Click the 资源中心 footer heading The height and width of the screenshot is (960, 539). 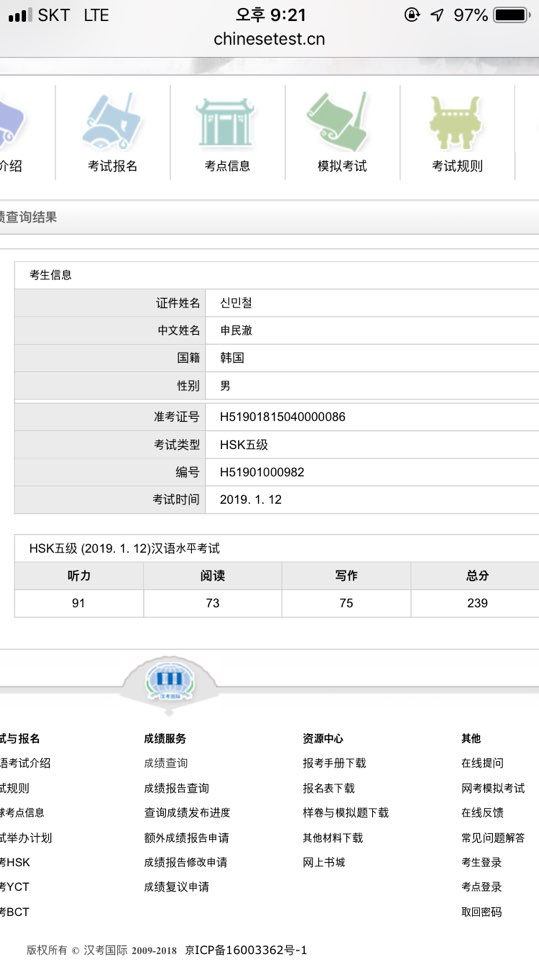(x=323, y=738)
